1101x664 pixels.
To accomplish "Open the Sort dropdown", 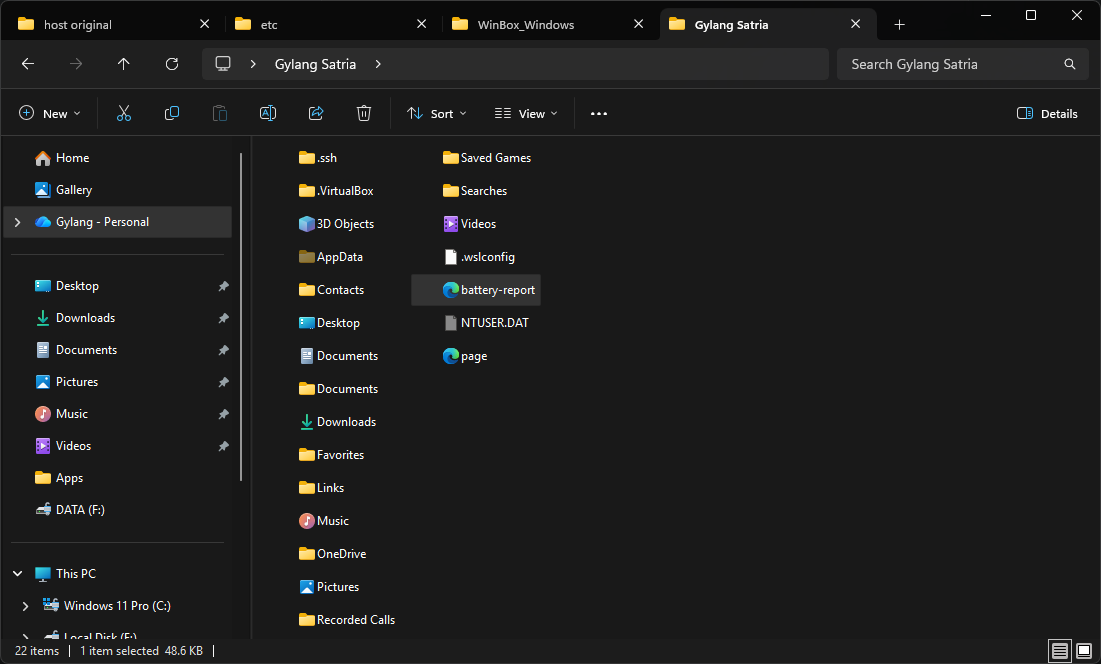I will tap(437, 114).
